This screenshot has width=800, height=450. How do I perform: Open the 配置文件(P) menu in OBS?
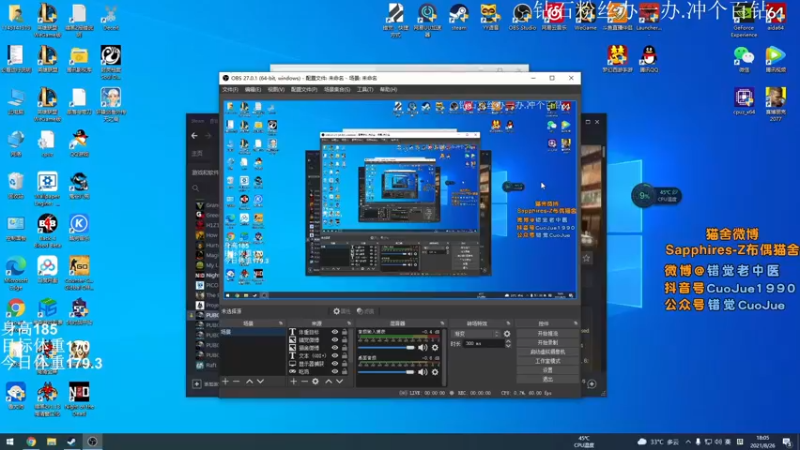point(304,90)
